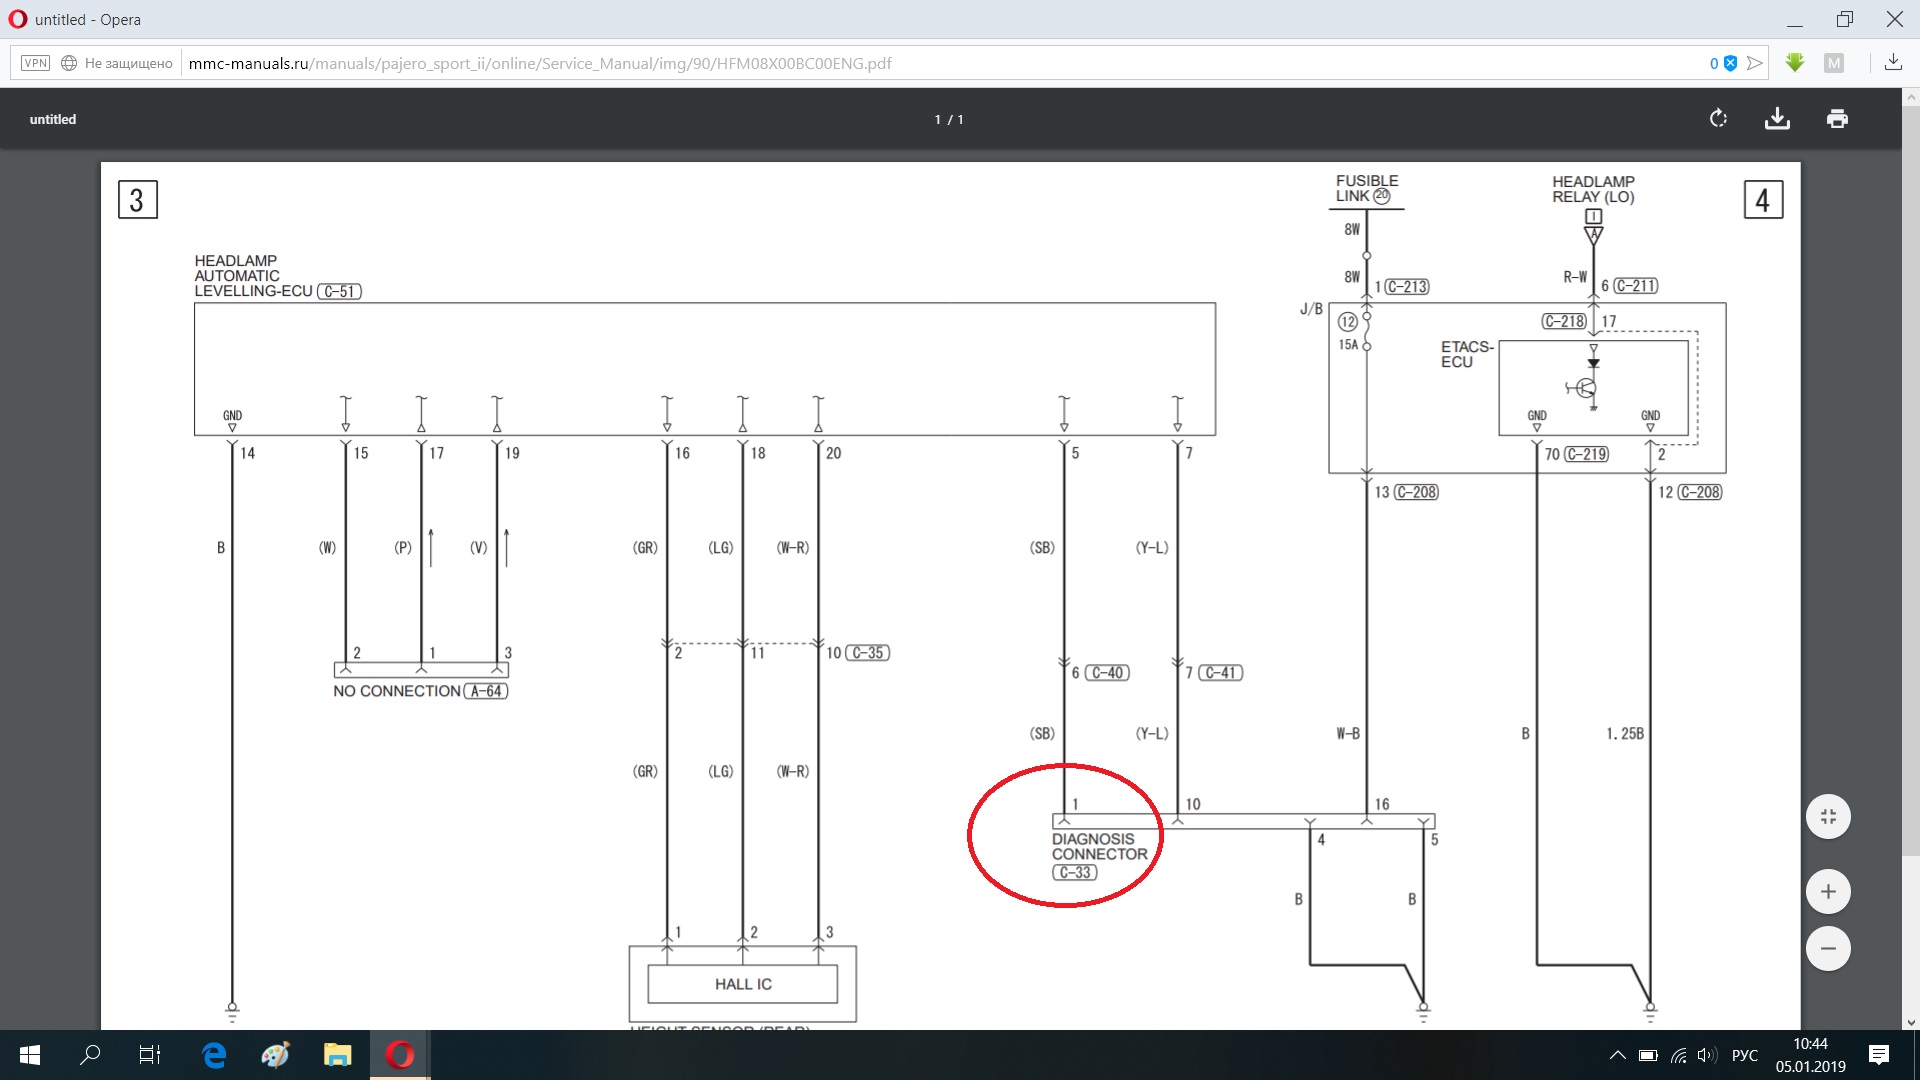This screenshot has width=1920, height=1080.
Task: Show hidden system tray icons
Action: 1617,1055
